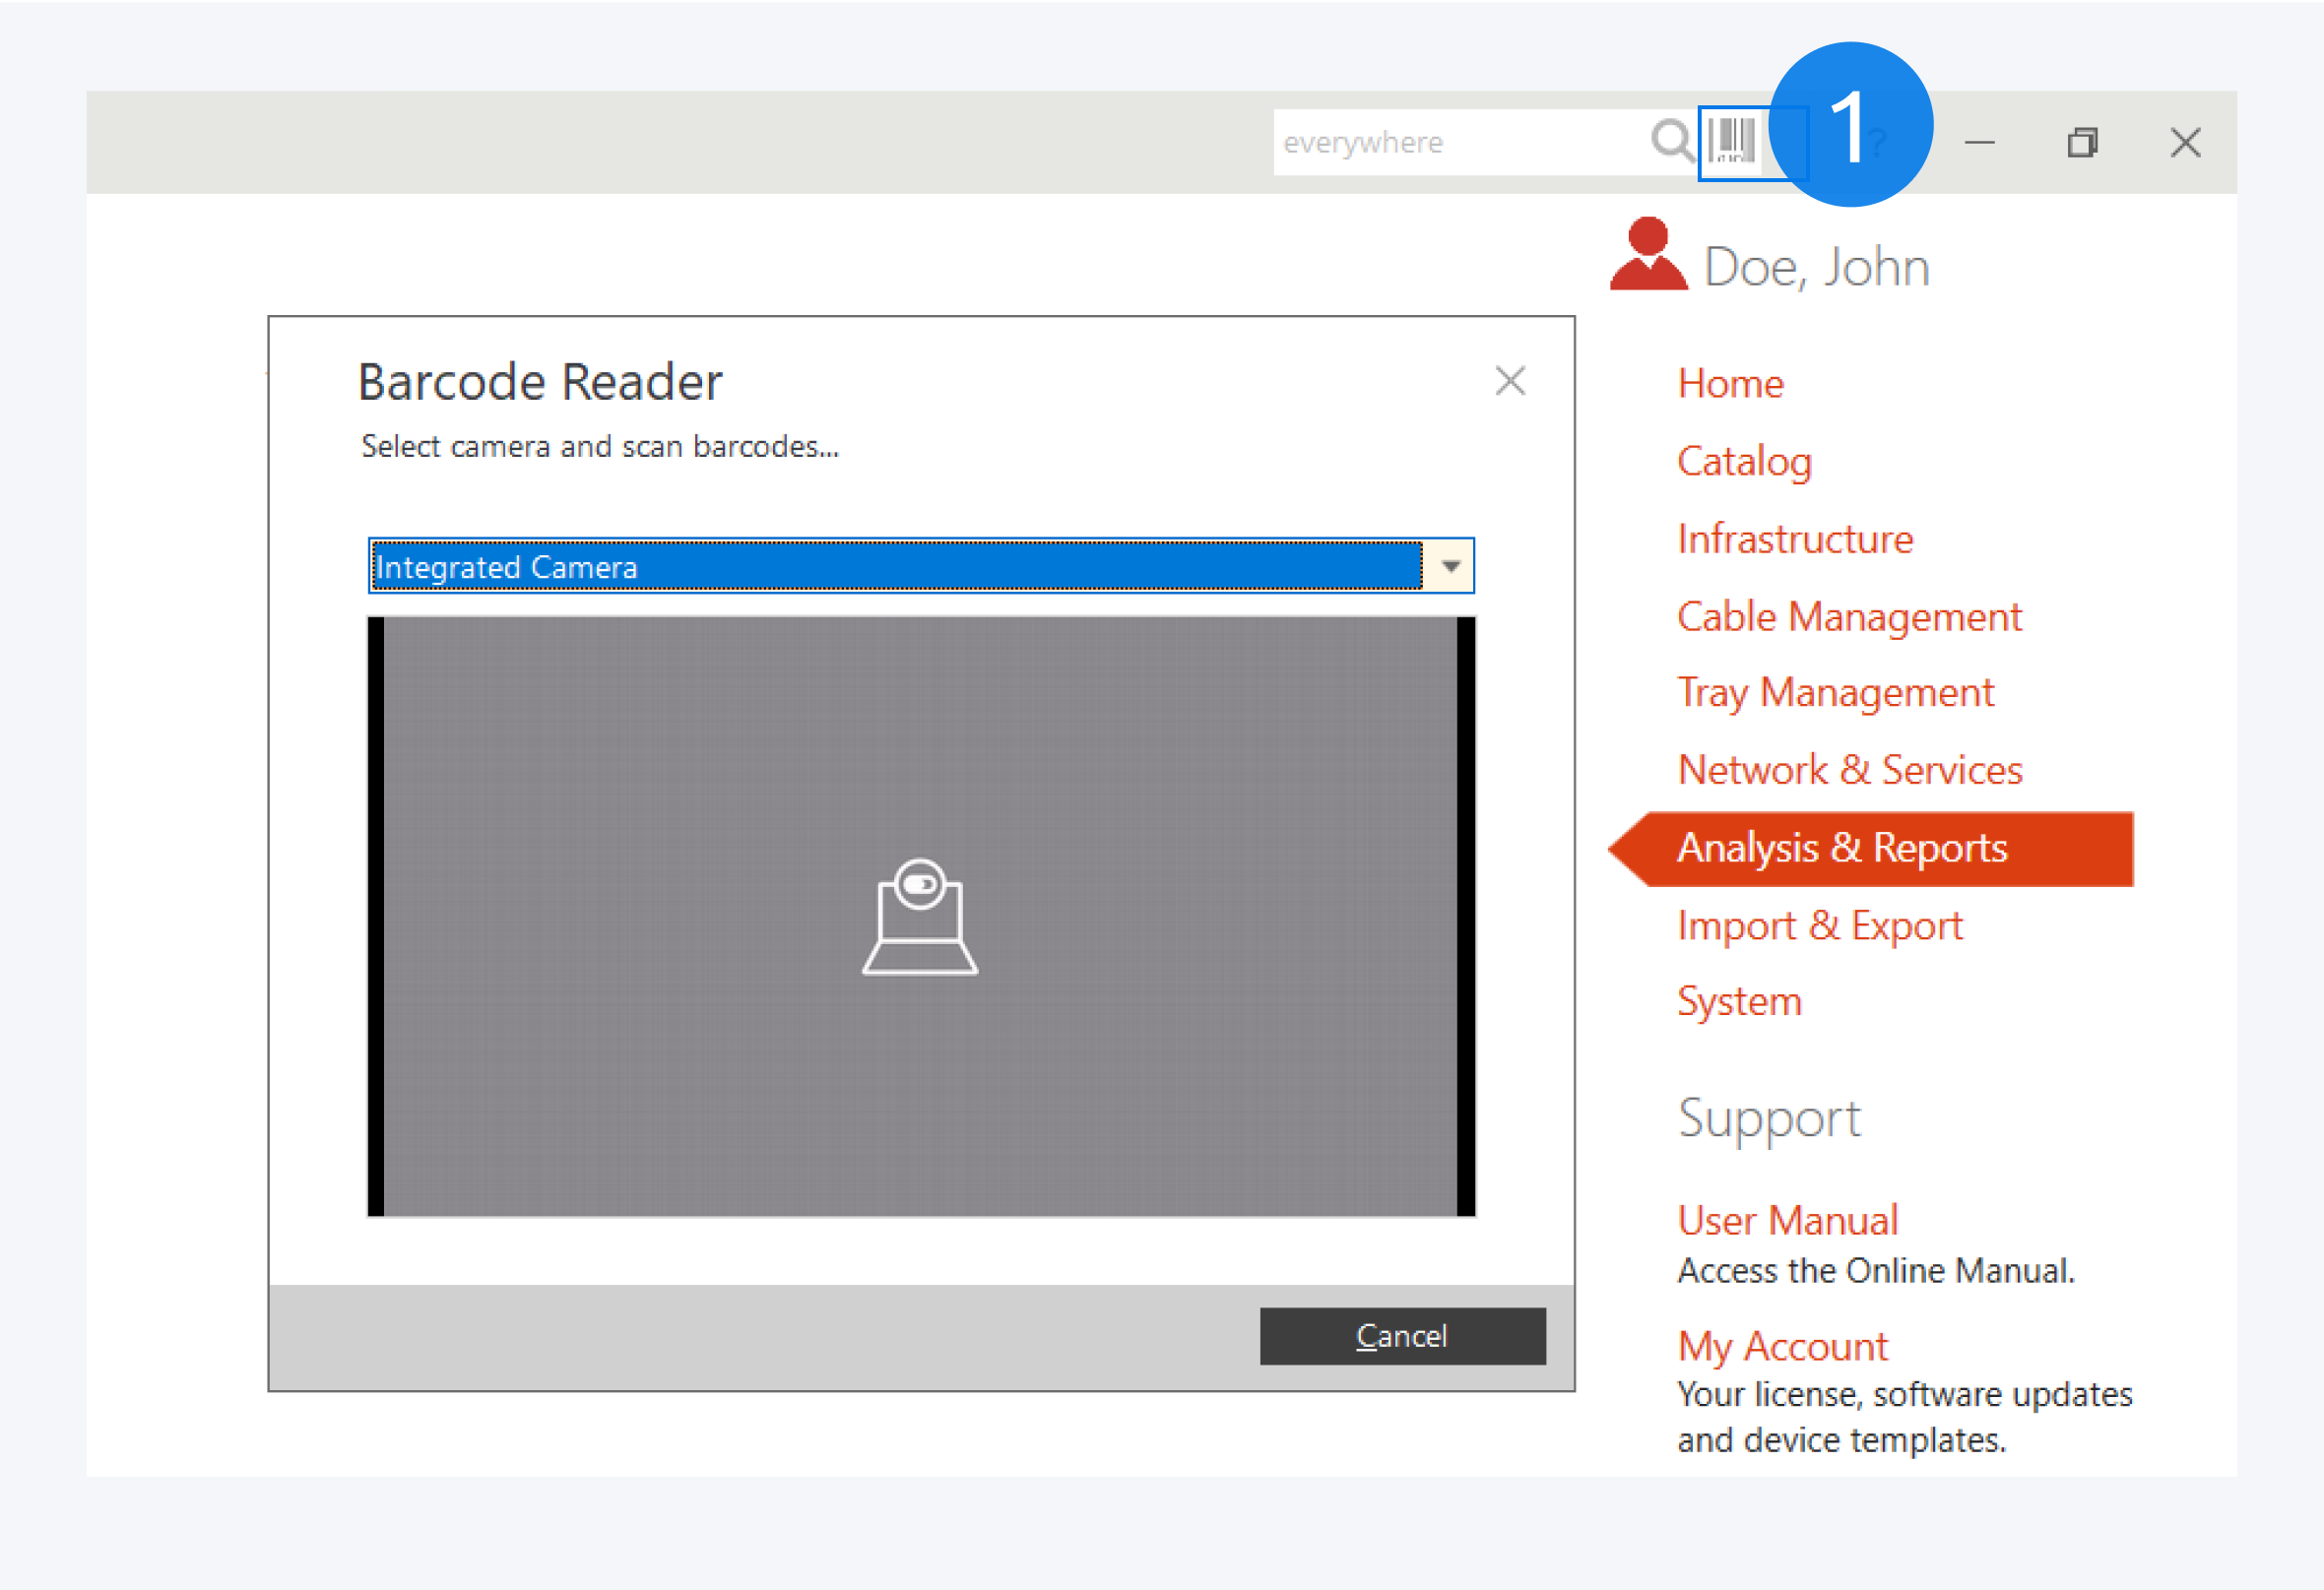
Task: Expand the camera selection dropdown arrow
Action: click(x=1450, y=566)
